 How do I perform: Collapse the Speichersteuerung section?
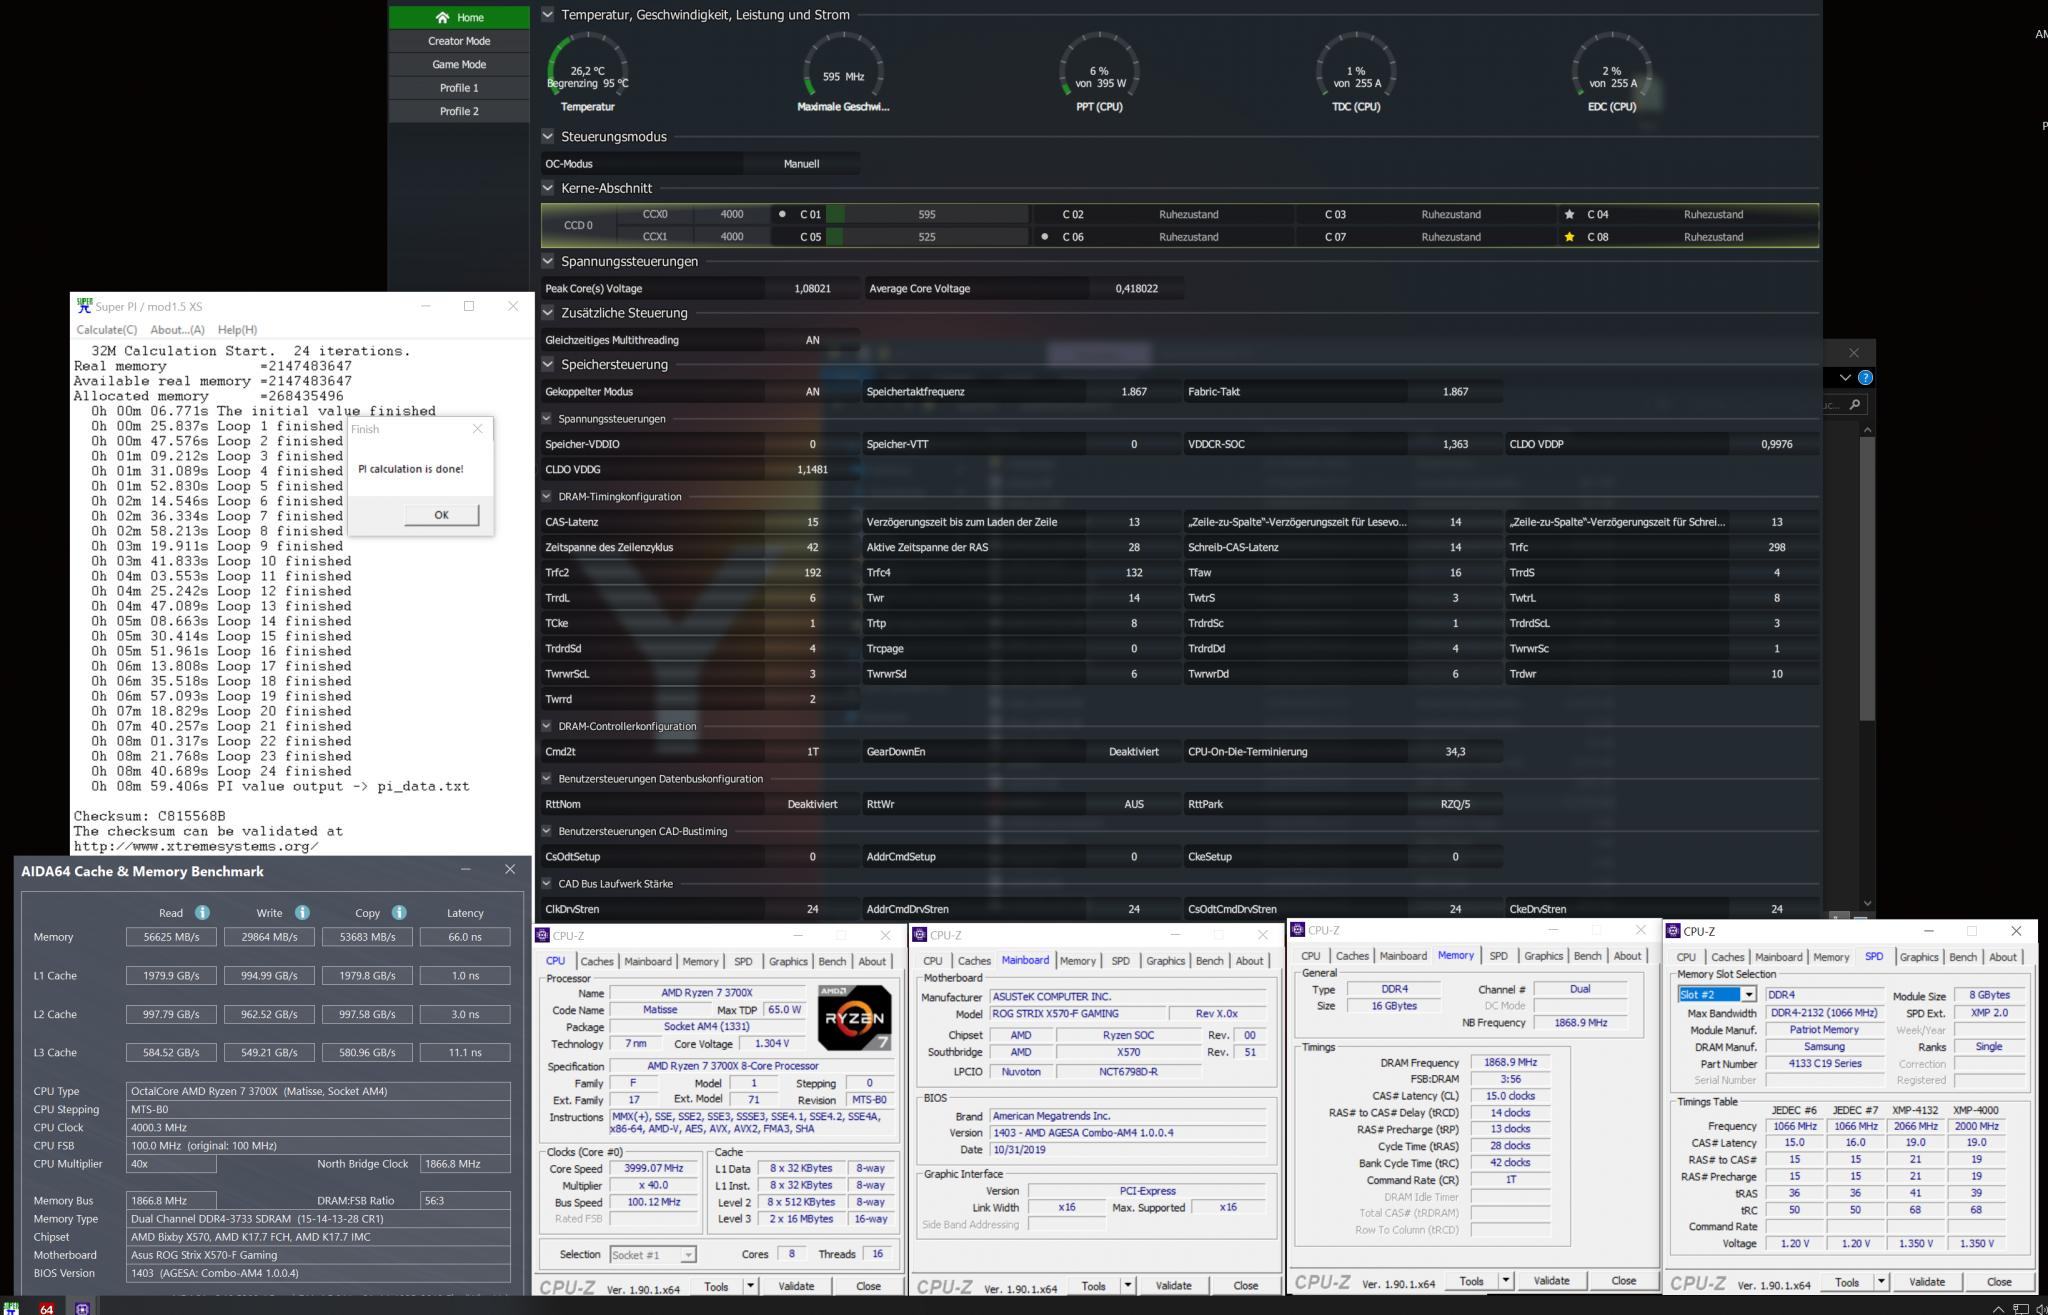tap(547, 365)
